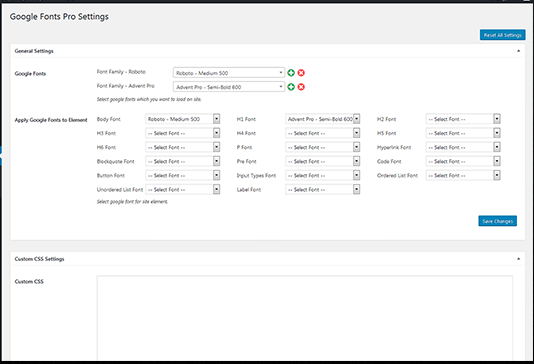
Task: Open the Pre Font dropdown
Action: pos(323,161)
